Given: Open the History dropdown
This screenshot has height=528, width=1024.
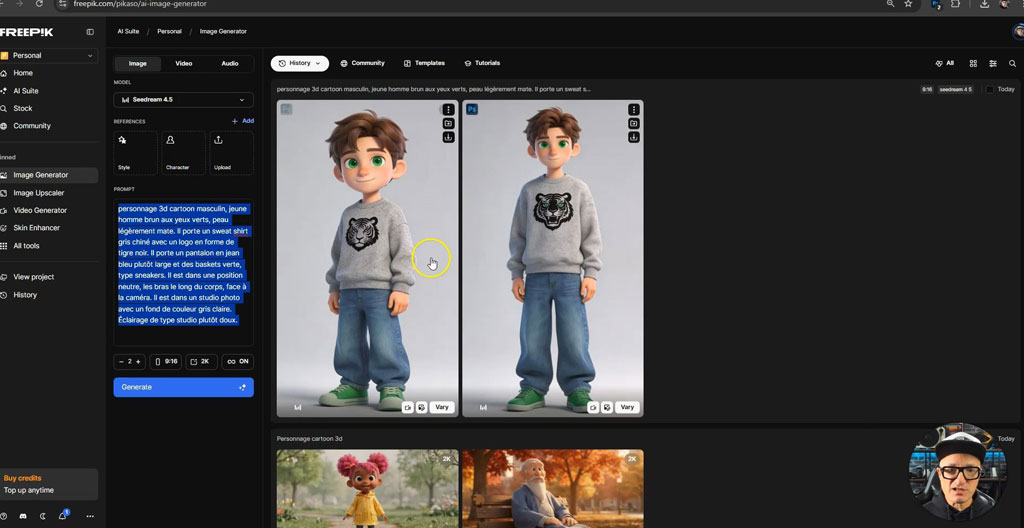Looking at the screenshot, I should [300, 63].
